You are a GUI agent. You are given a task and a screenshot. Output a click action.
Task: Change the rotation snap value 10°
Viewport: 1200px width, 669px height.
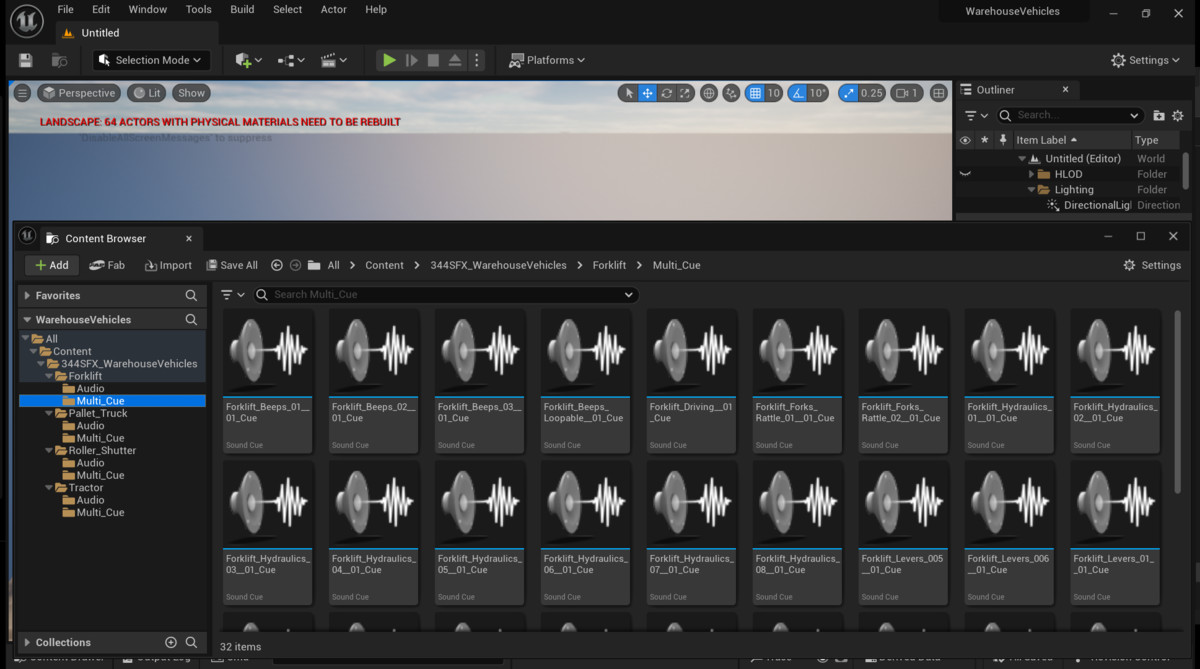[x=818, y=93]
